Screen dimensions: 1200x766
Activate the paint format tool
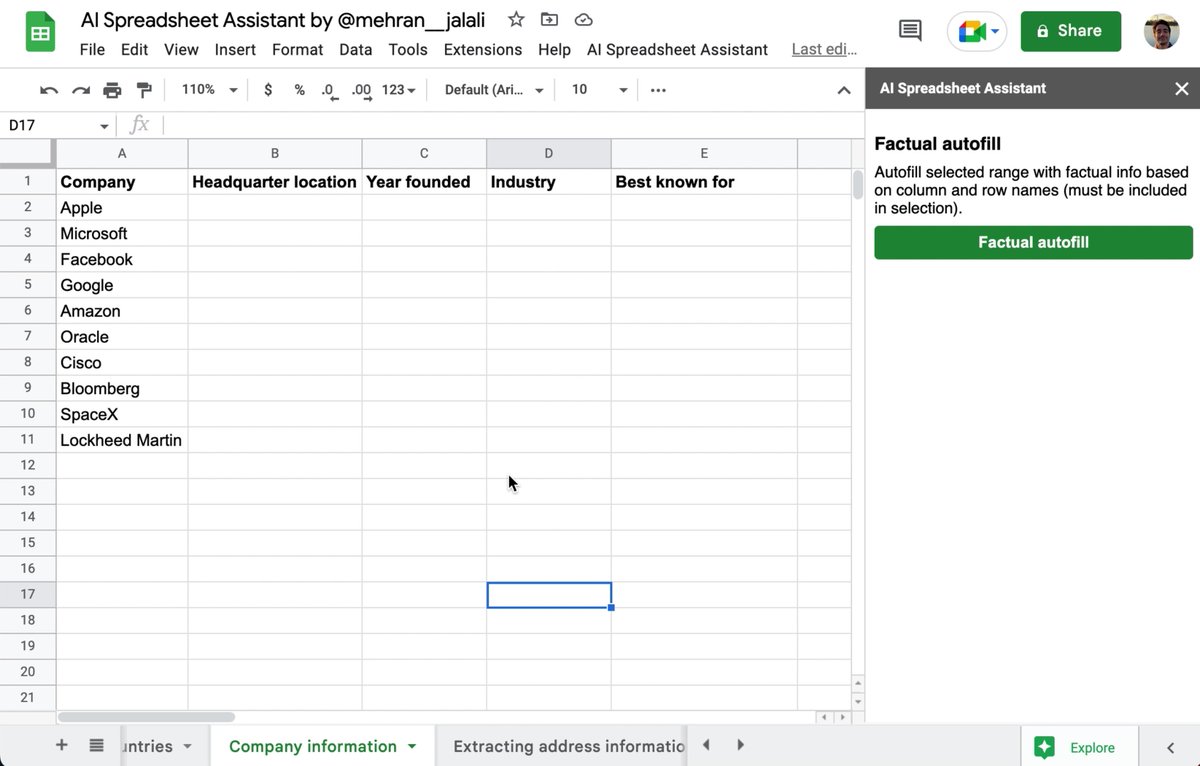click(x=144, y=90)
